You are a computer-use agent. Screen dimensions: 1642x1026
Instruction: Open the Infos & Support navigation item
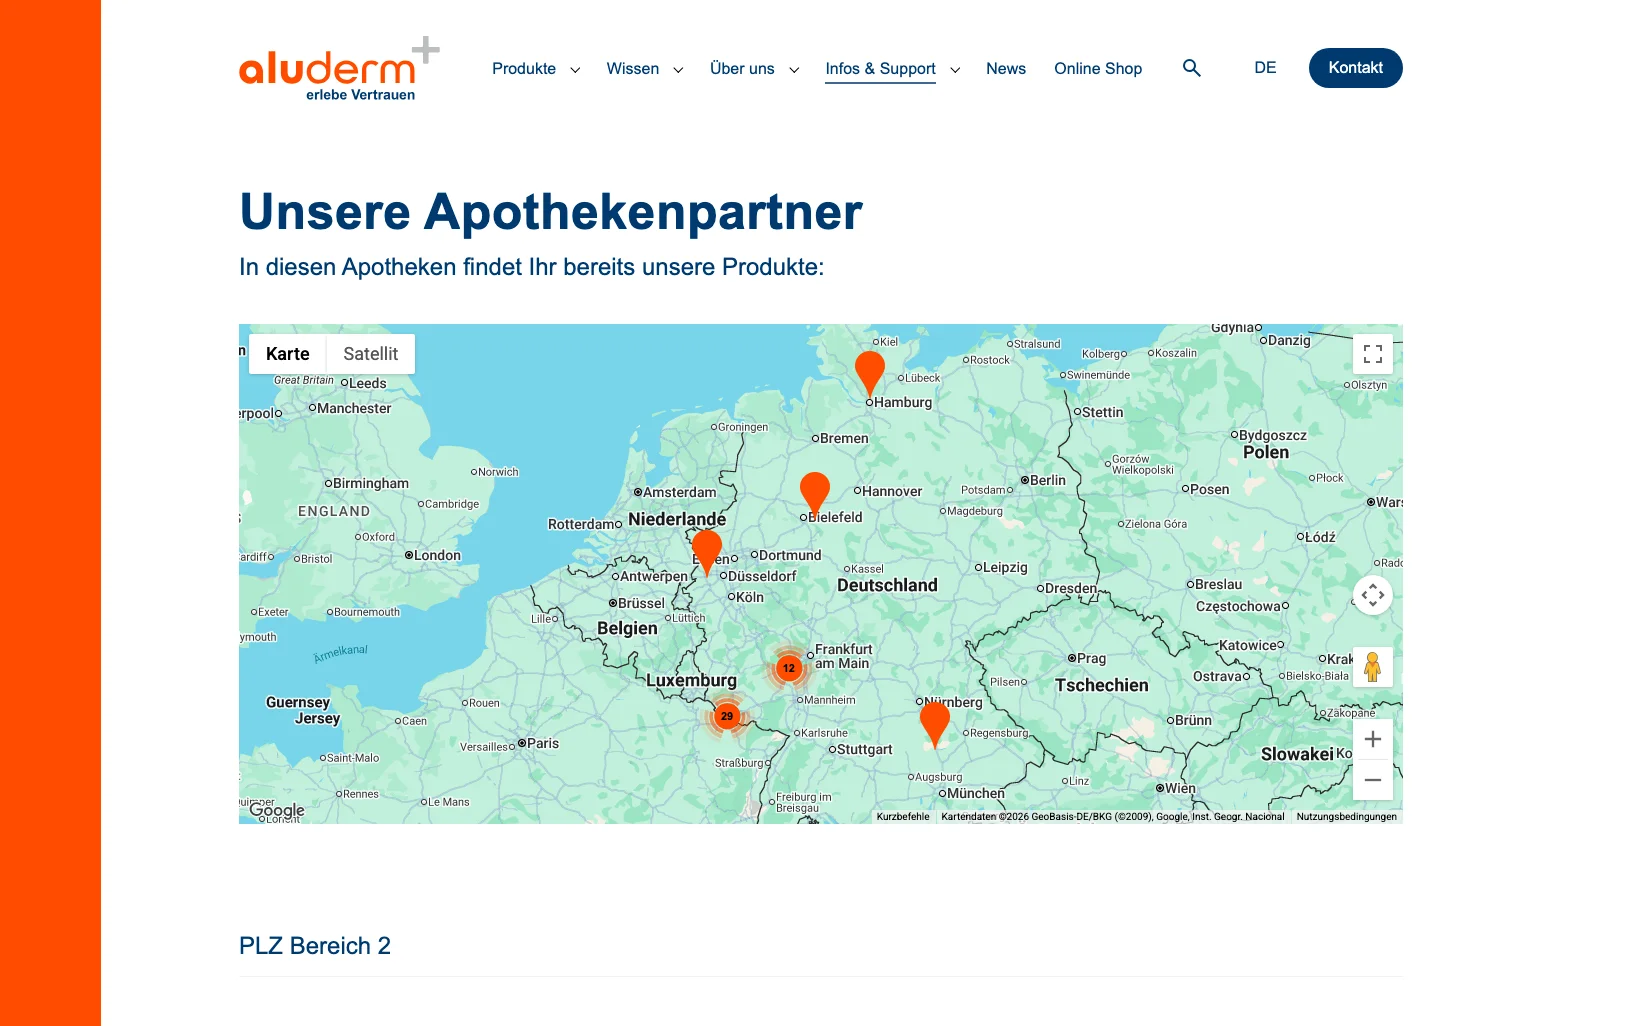click(x=881, y=69)
